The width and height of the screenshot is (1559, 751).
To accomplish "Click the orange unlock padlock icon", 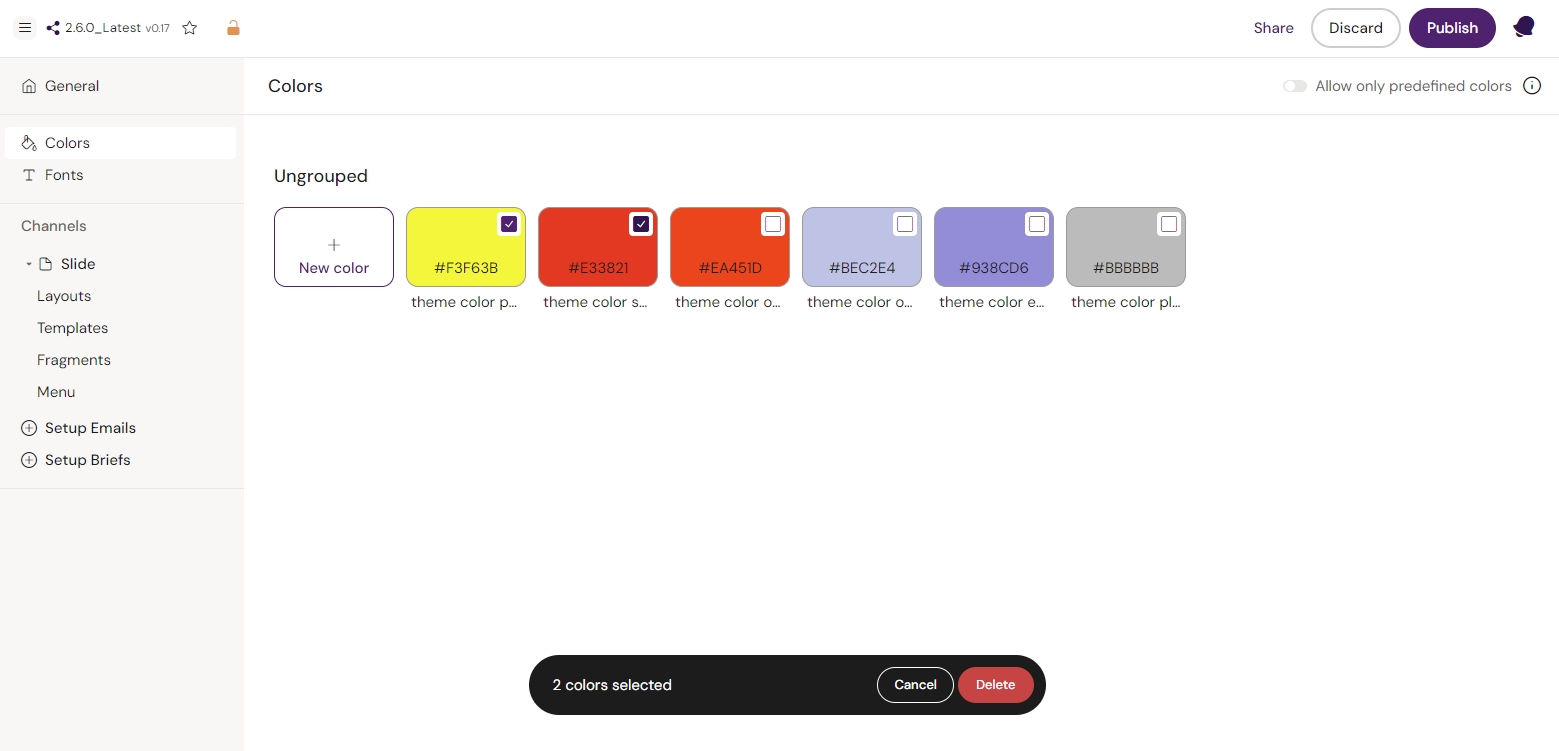I will click(233, 28).
